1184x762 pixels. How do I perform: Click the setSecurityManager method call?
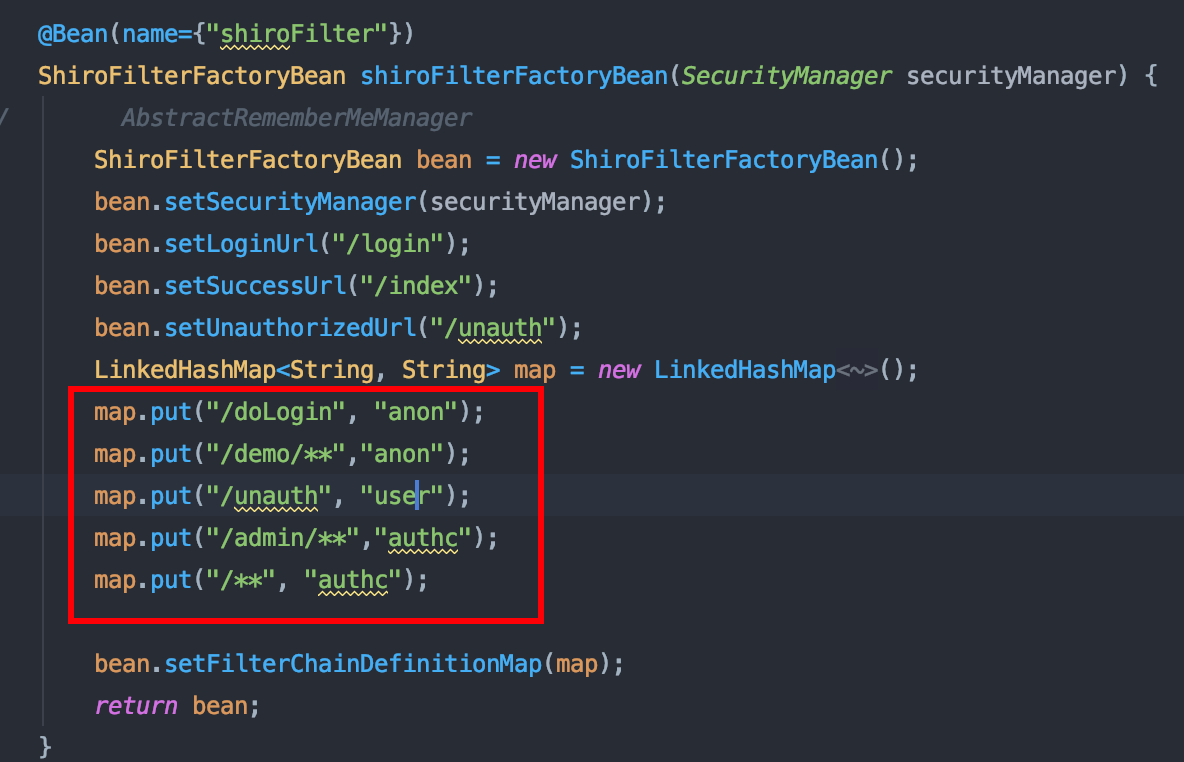point(290,202)
